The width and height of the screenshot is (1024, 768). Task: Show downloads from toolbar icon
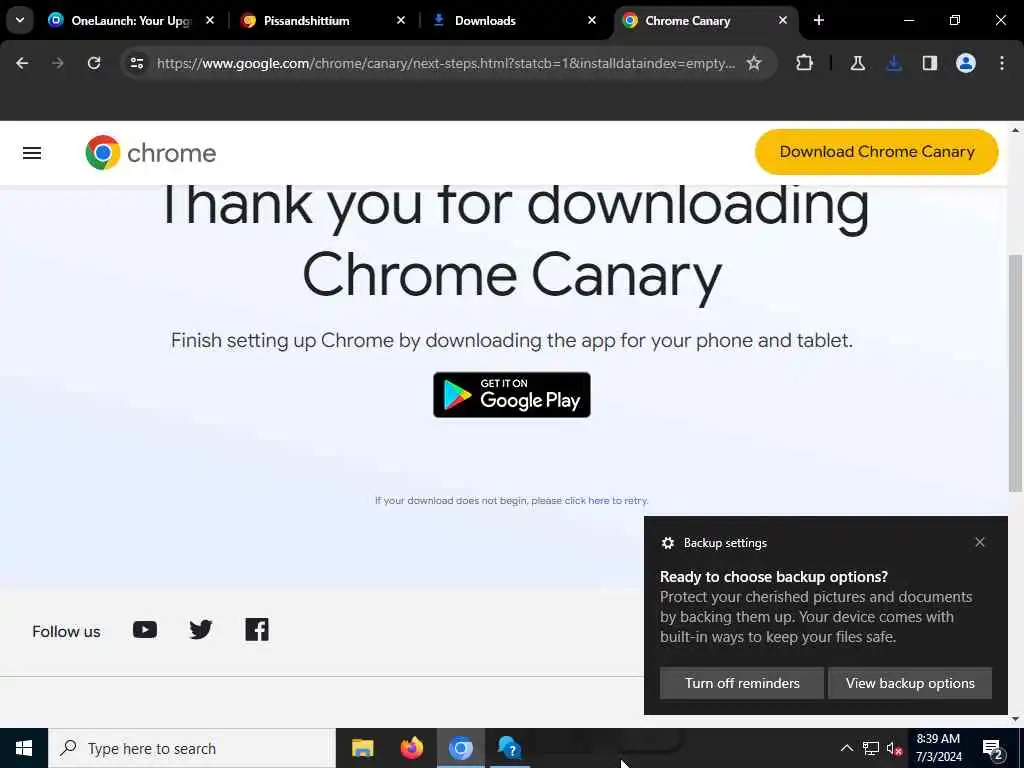pos(894,63)
